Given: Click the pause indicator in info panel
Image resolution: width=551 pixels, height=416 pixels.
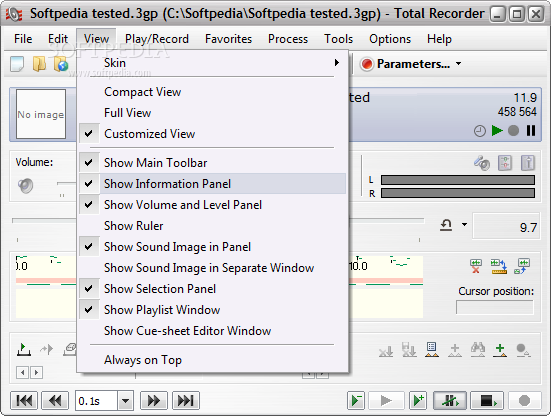Looking at the screenshot, I should pos(531,130).
